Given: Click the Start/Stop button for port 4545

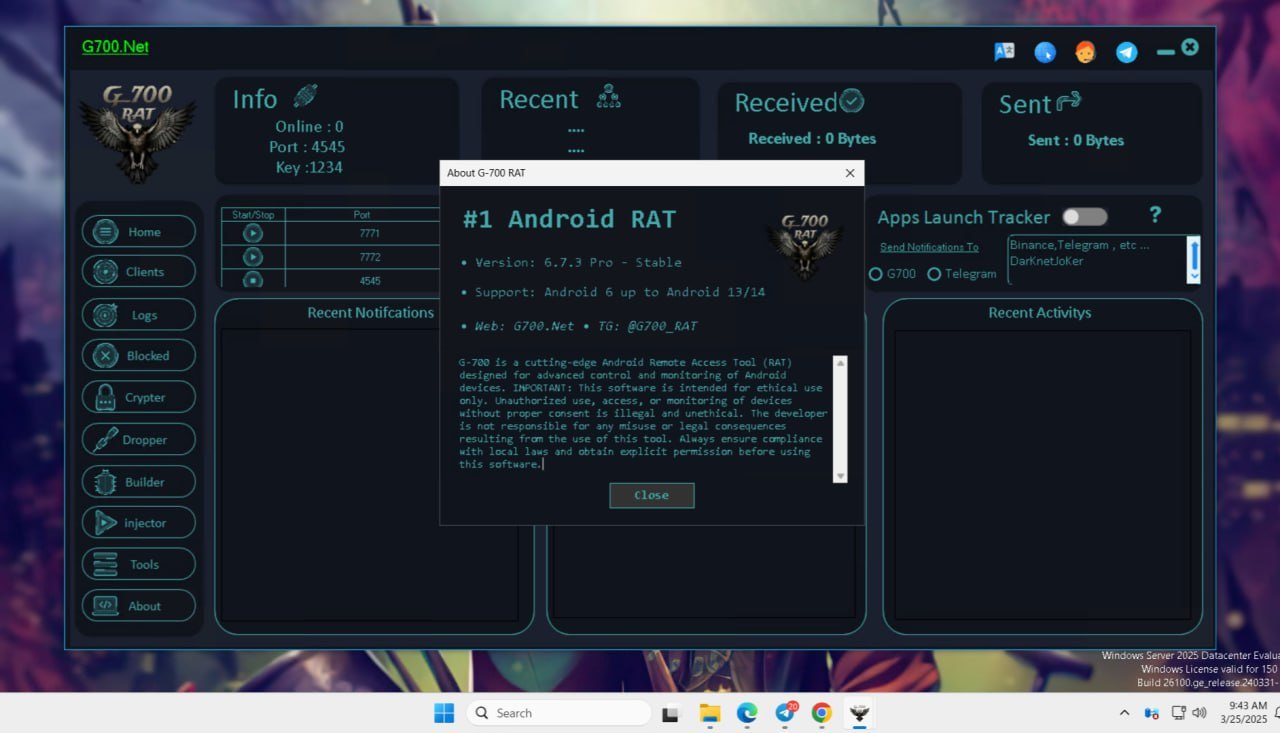Looking at the screenshot, I should click(253, 280).
